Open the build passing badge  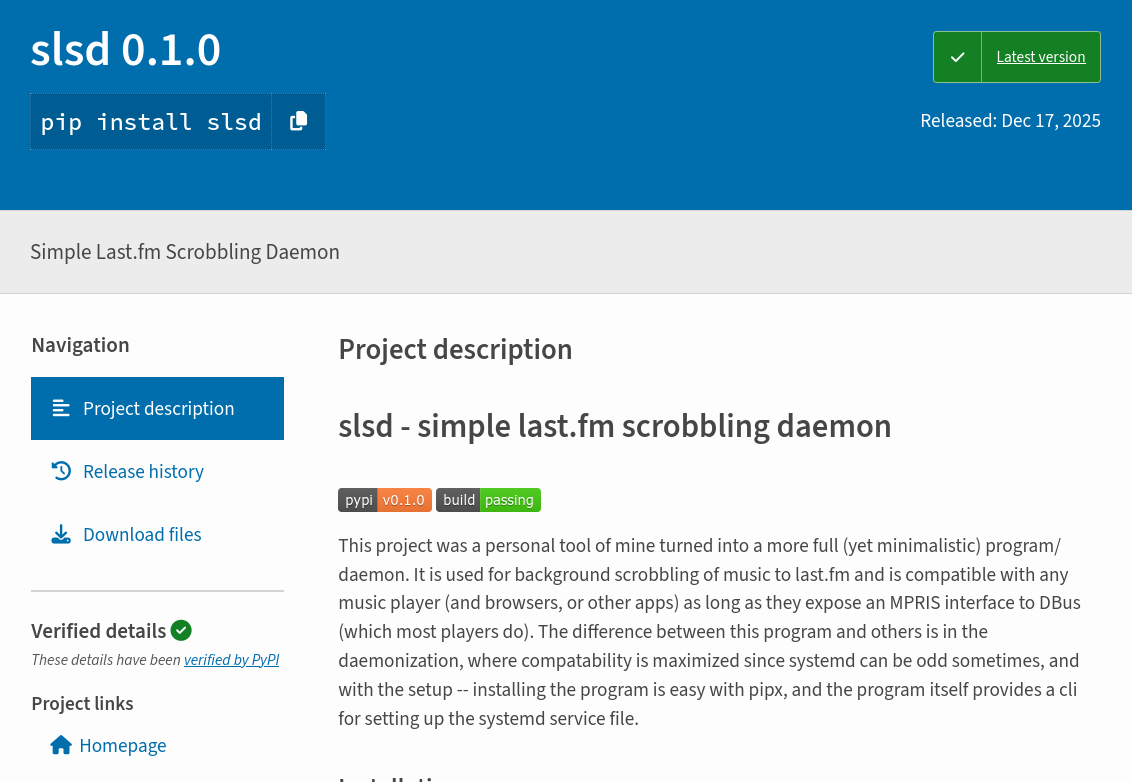(488, 500)
